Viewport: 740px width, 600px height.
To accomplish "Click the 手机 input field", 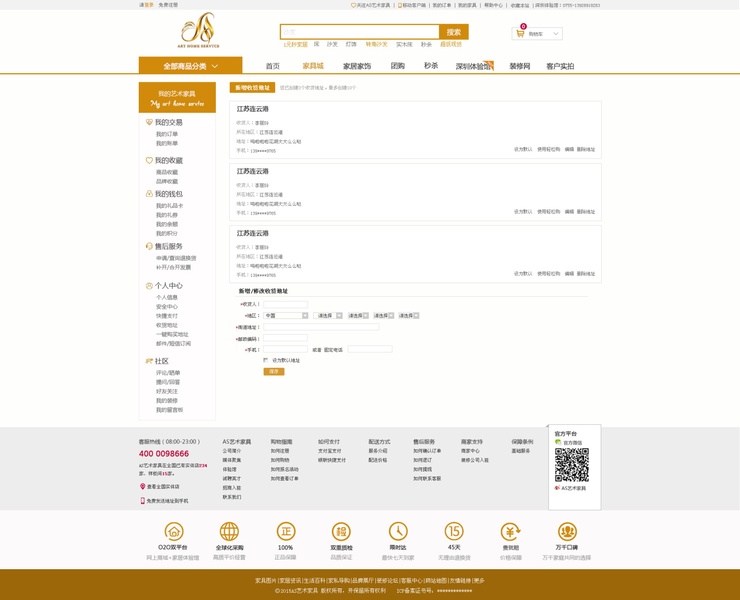I will (x=286, y=349).
